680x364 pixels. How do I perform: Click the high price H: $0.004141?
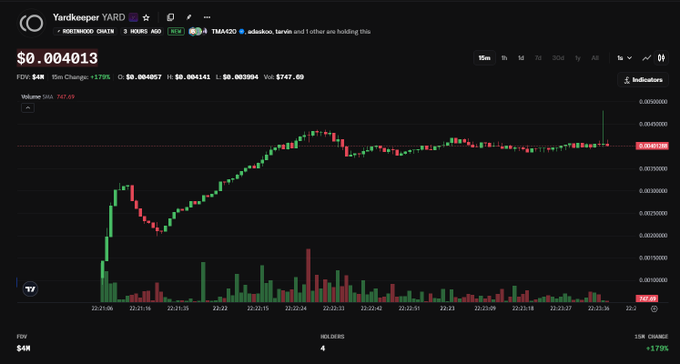click(188, 77)
